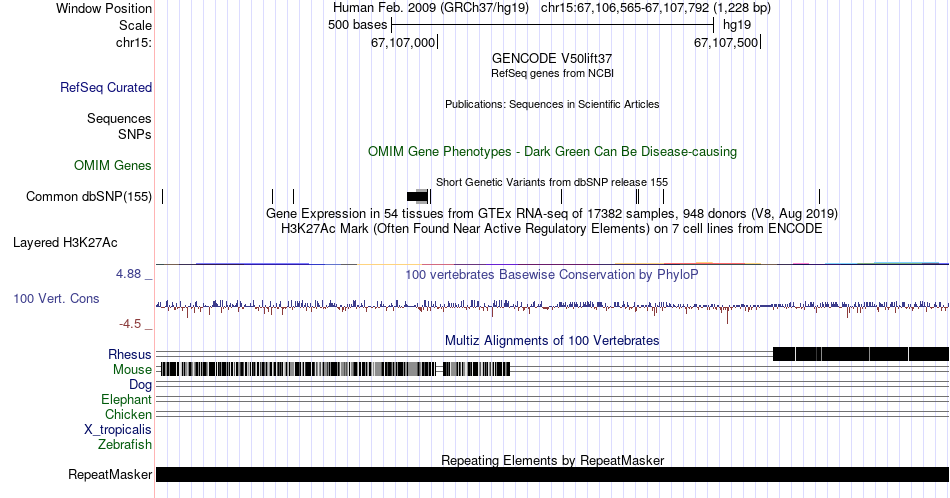
Task: Open the OMIM Genes track label
Action: pyautogui.click(x=113, y=165)
